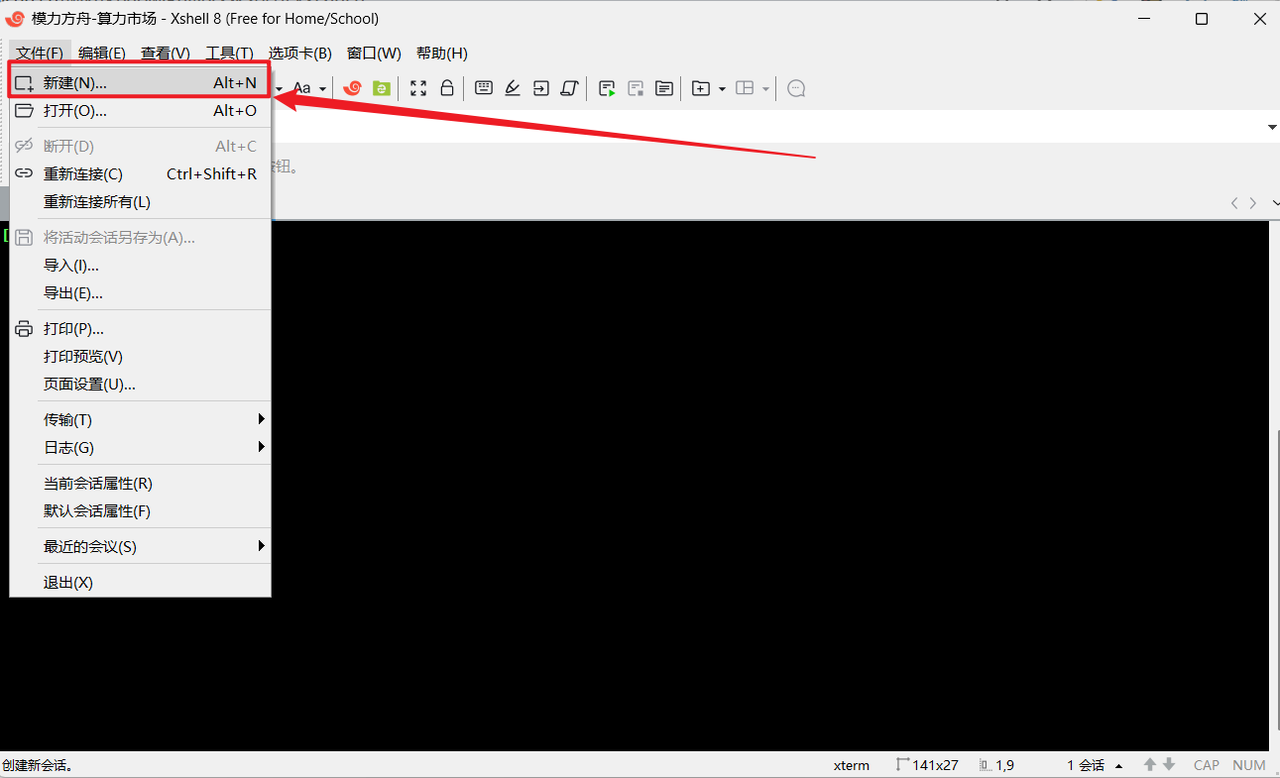This screenshot has height=778, width=1280.
Task: Click the status bar up arrow
Action: (1150, 765)
